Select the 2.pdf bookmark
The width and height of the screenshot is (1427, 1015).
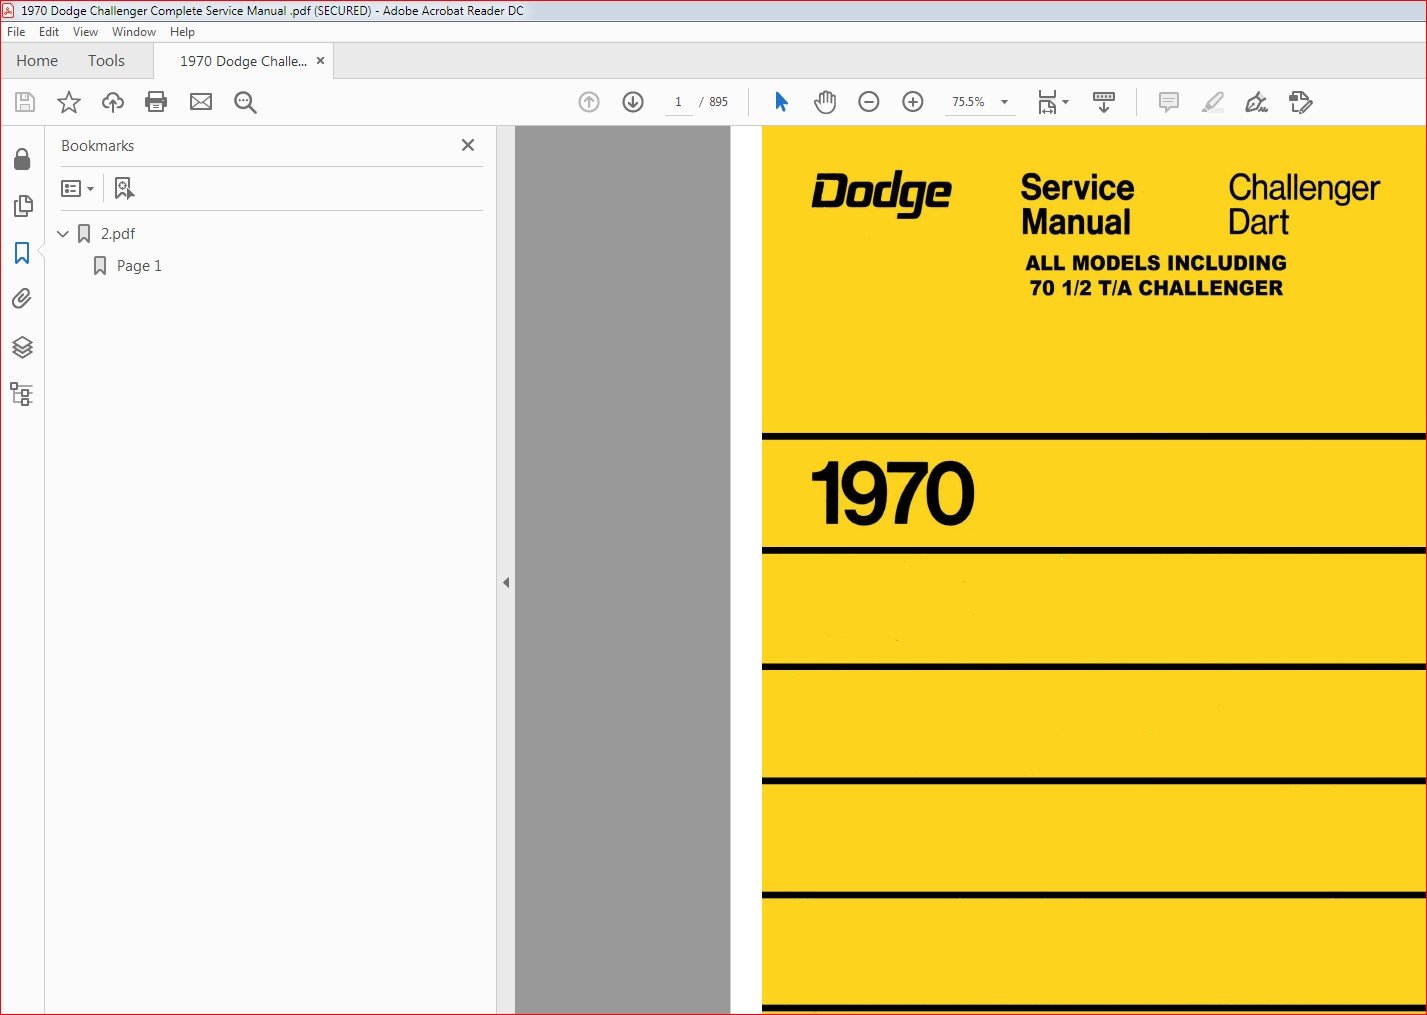tap(118, 234)
